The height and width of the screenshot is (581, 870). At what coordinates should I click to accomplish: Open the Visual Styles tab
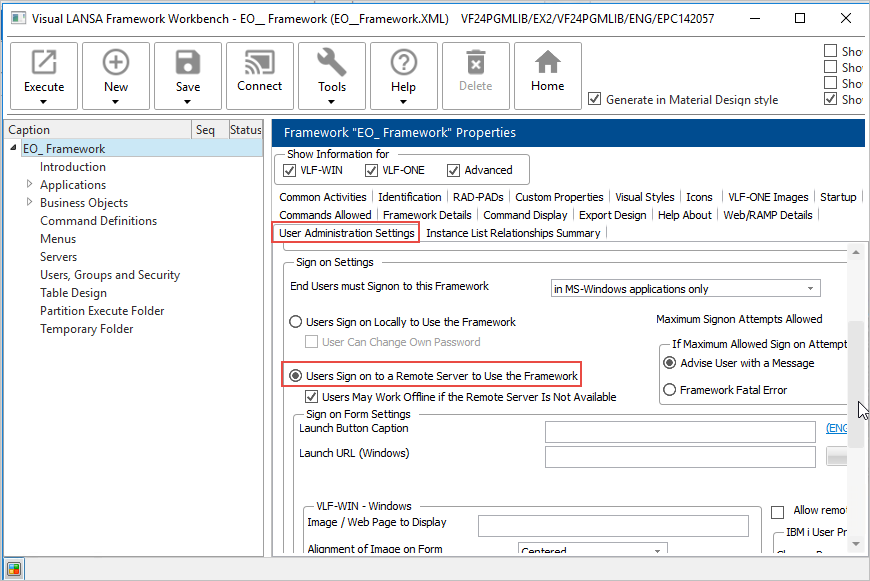pos(645,197)
